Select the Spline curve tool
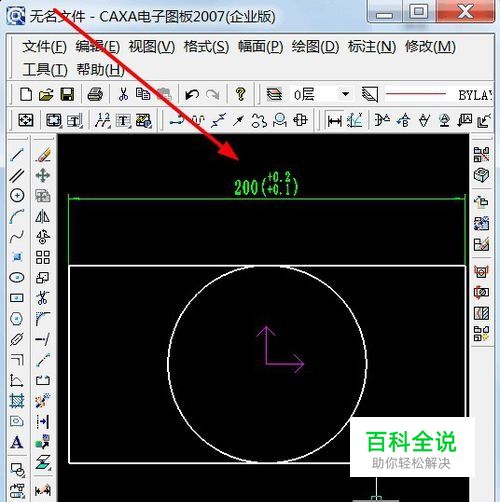500x502 pixels. [x=17, y=237]
